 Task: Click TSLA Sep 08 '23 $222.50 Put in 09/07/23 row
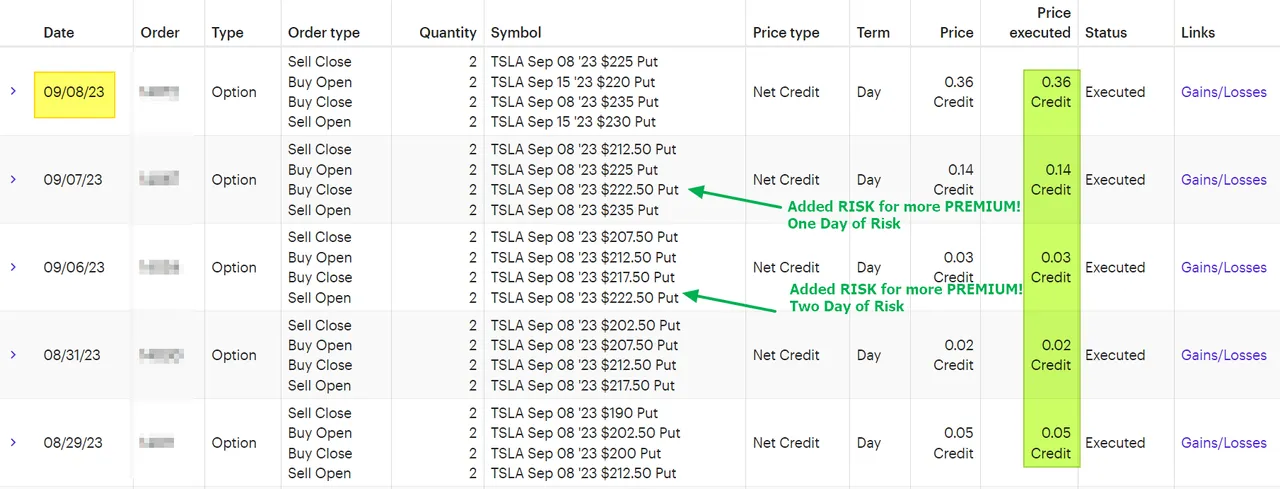click(585, 190)
